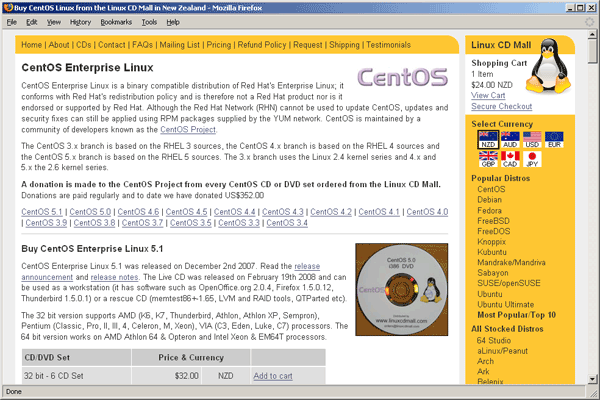600x400 pixels.
Task: Click the '32 bit - 6 CD Set' cell
Action: click(x=77, y=376)
